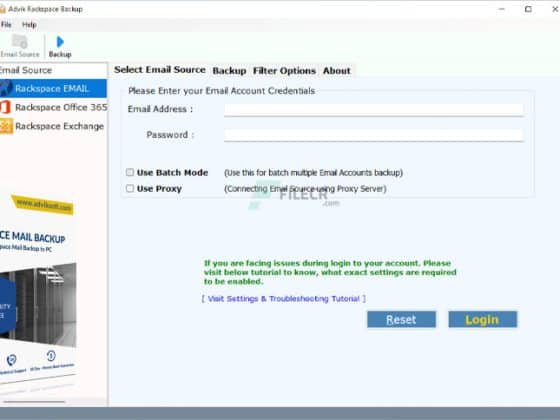The height and width of the screenshot is (420, 560).
Task: Open Visit Settings & Troubleshooting Tutorial link
Action: click(284, 299)
